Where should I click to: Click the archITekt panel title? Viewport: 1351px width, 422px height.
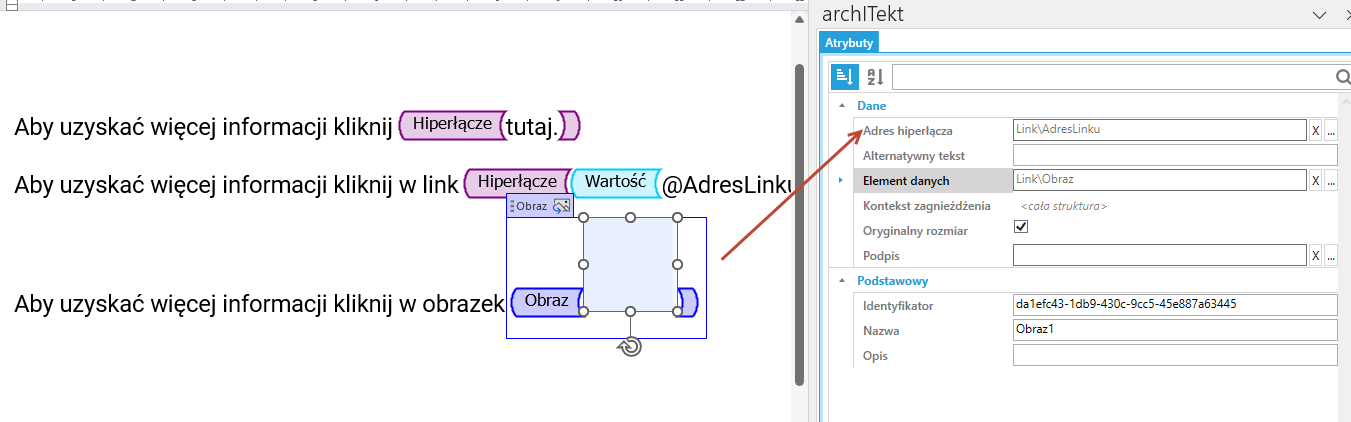point(863,15)
